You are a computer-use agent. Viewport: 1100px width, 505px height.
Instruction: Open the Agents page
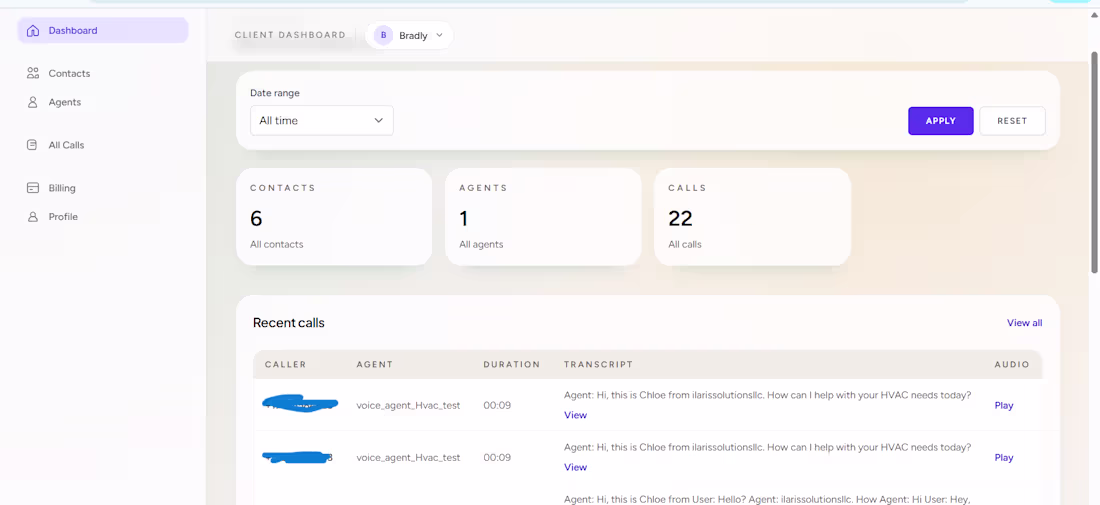tap(65, 102)
